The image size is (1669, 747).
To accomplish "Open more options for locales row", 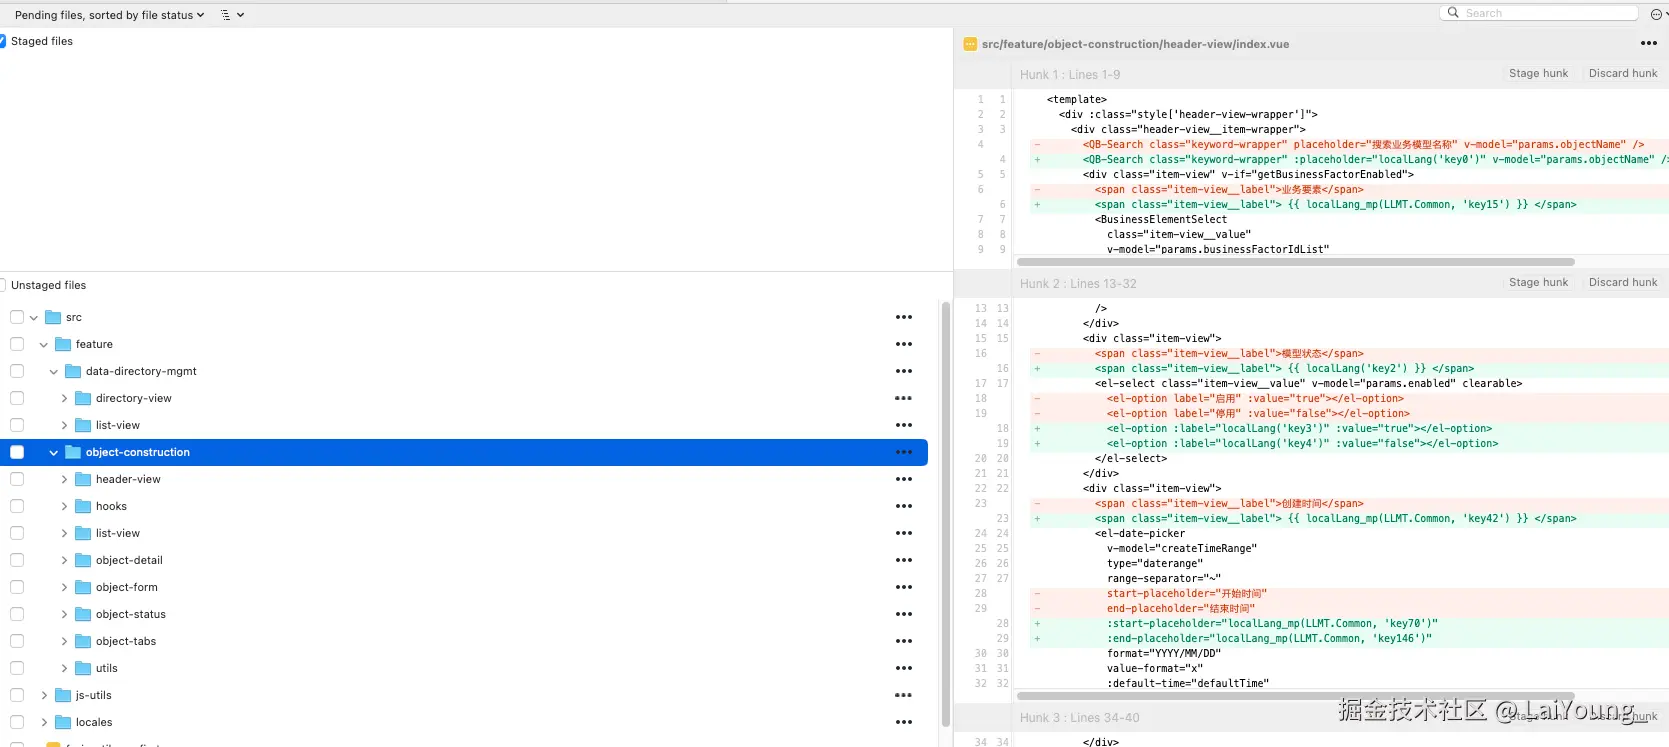I will pyautogui.click(x=904, y=722).
